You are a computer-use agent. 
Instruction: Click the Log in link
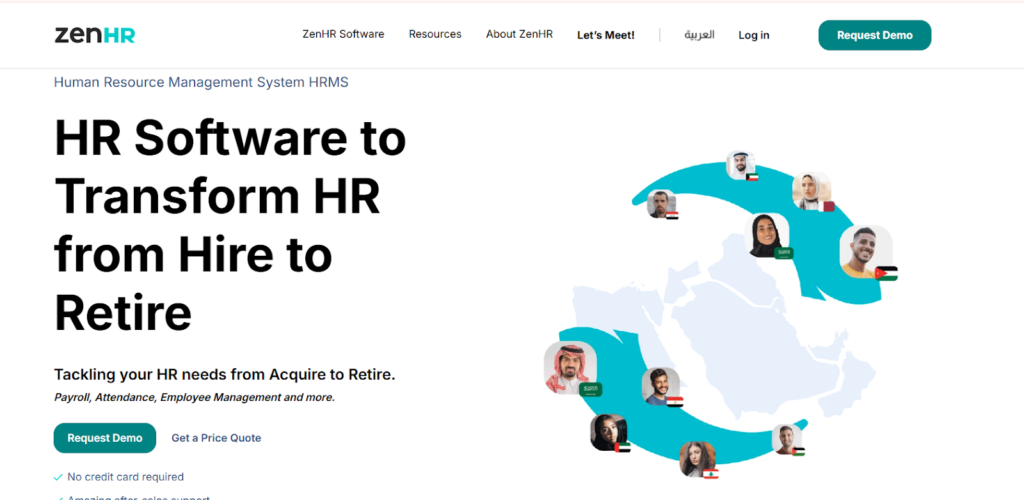click(754, 35)
